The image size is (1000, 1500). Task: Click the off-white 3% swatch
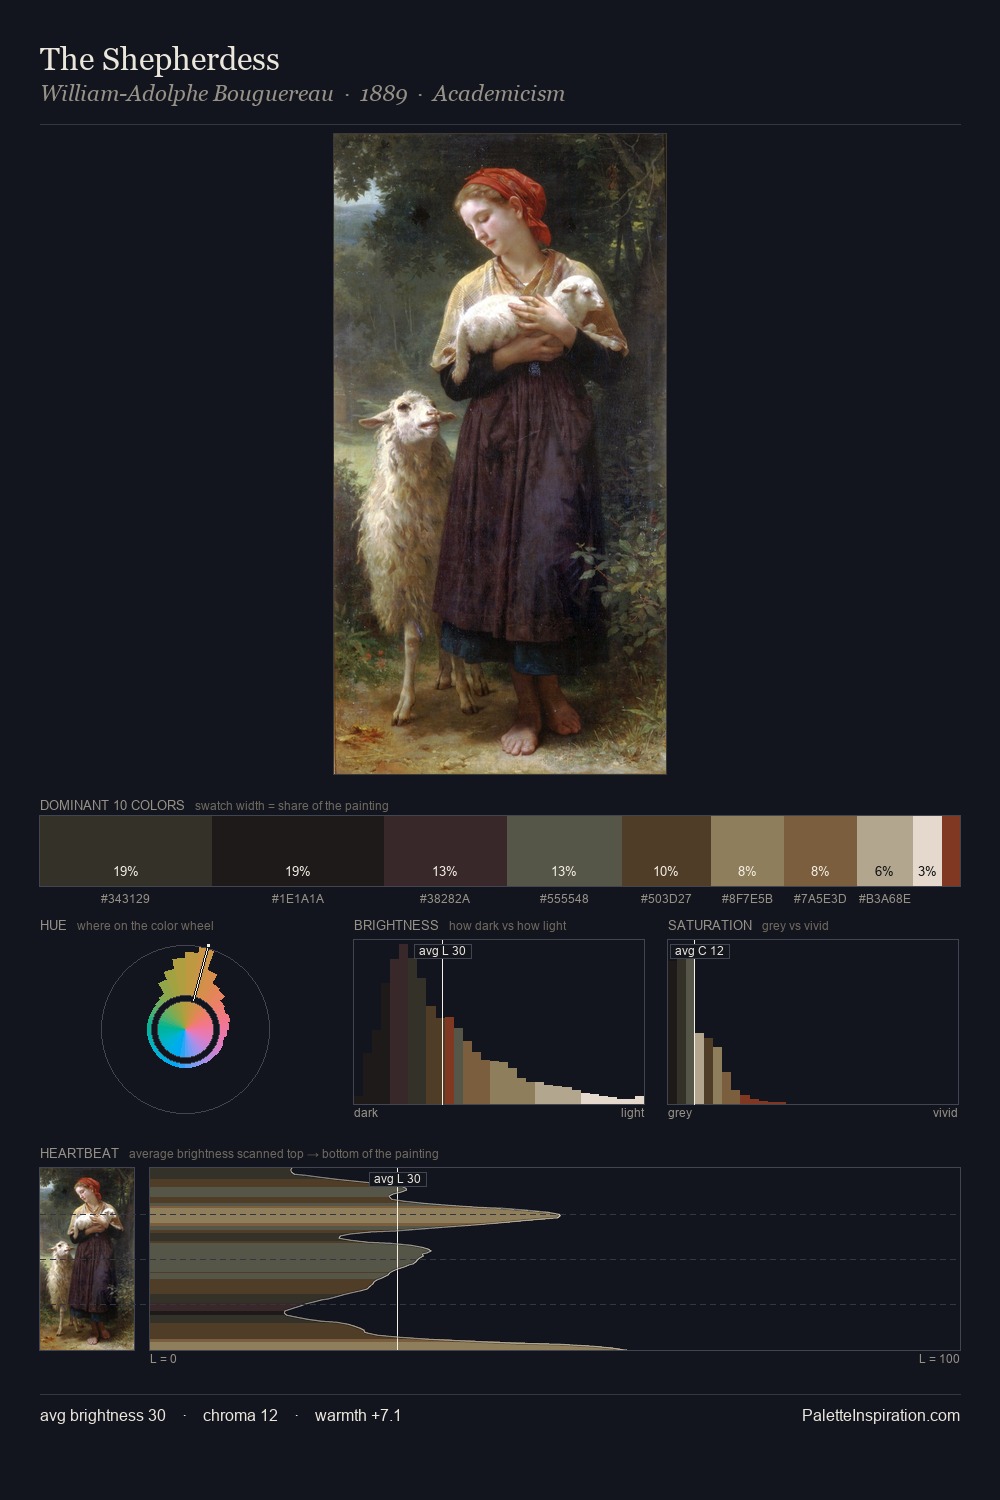(x=927, y=851)
